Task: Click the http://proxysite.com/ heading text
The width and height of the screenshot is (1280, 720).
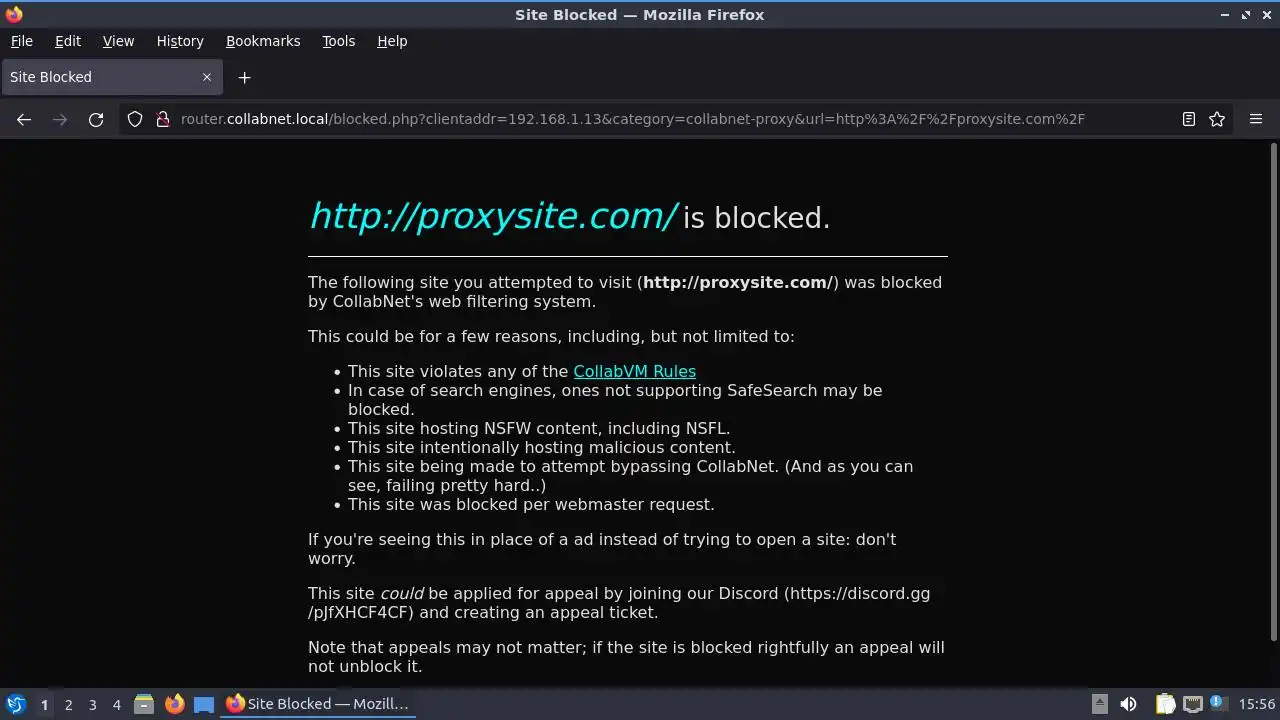Action: coord(493,216)
